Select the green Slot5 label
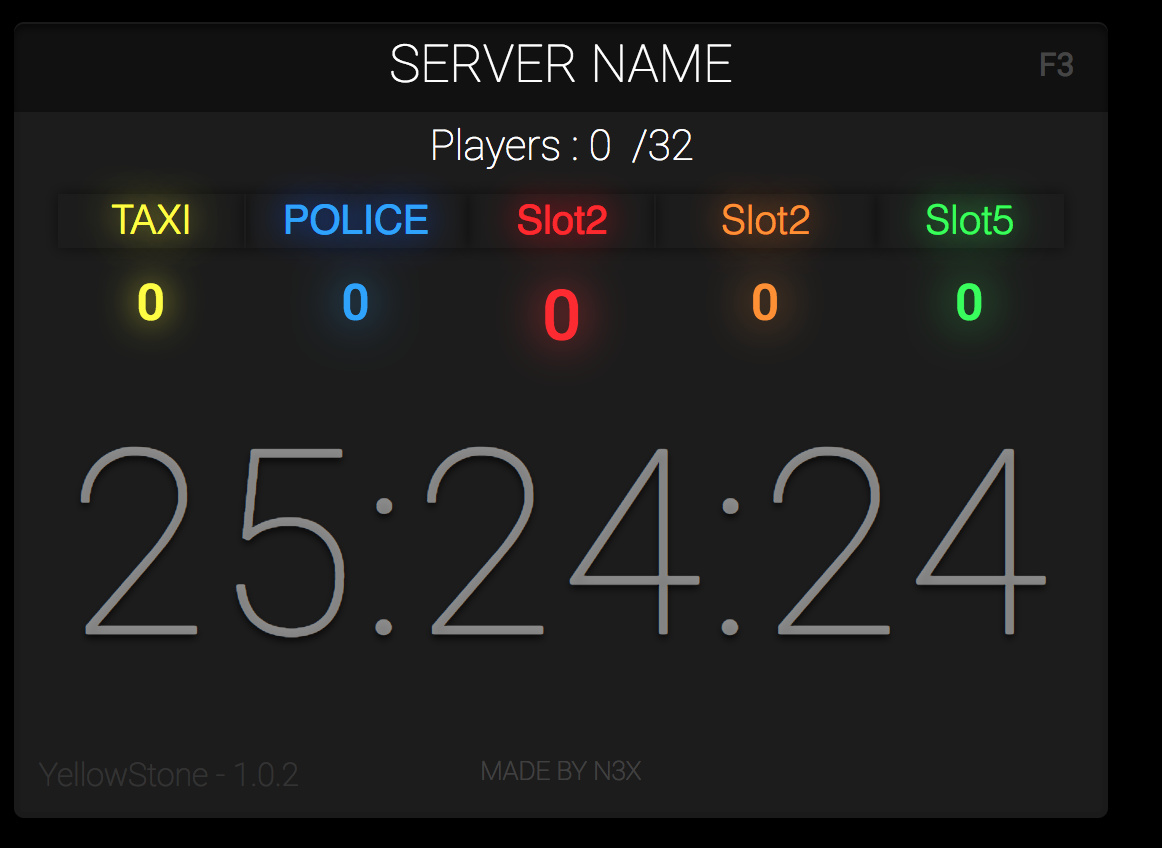 [x=969, y=220]
